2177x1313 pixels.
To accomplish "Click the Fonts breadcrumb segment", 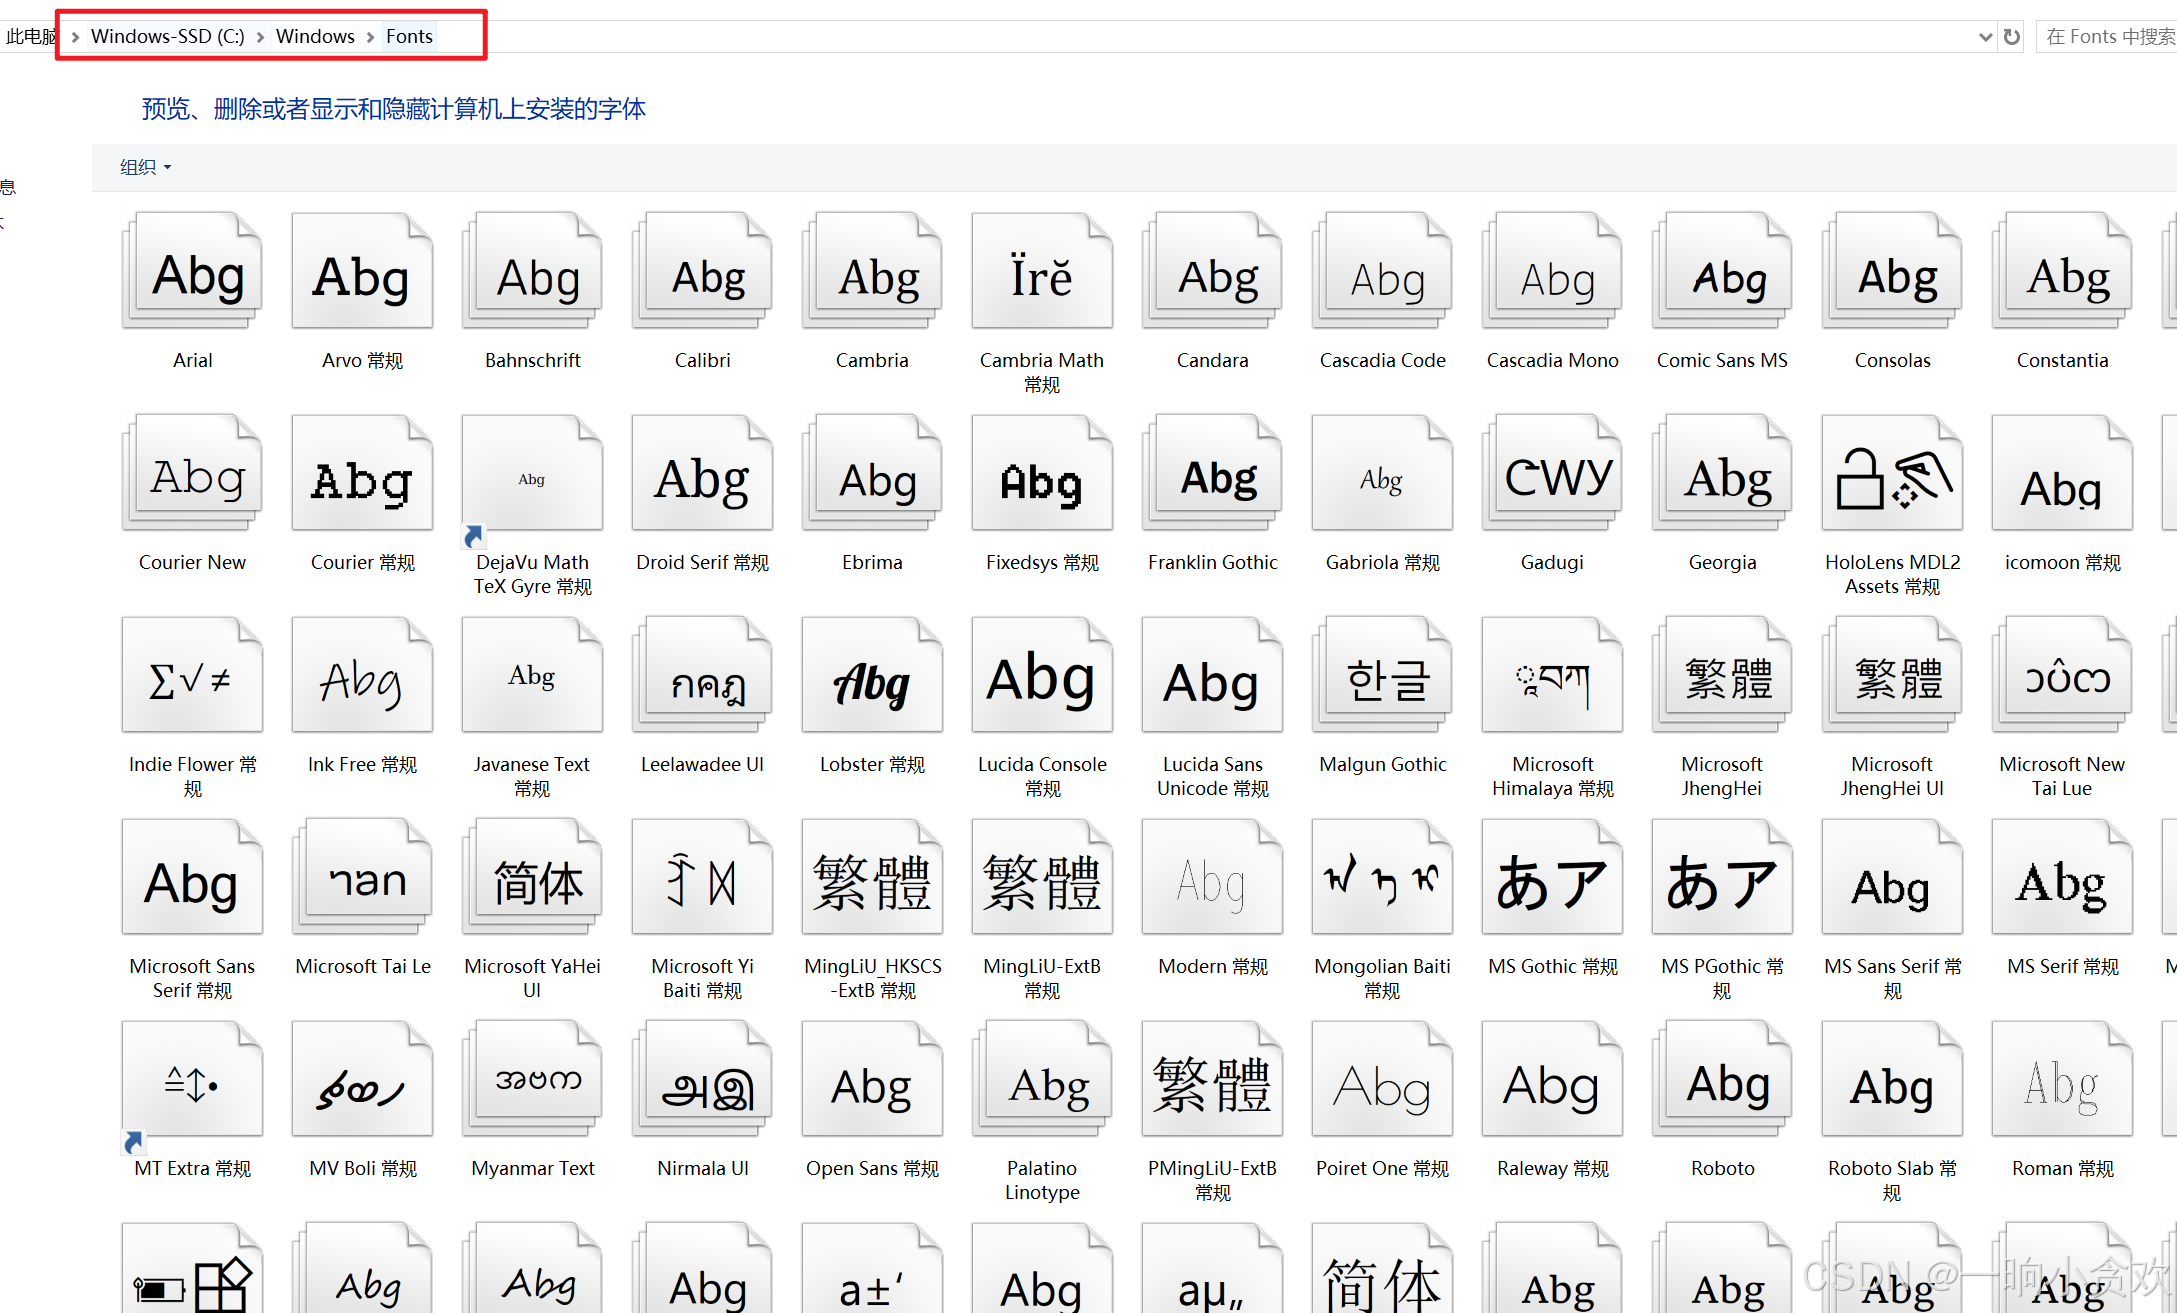I will (x=409, y=37).
